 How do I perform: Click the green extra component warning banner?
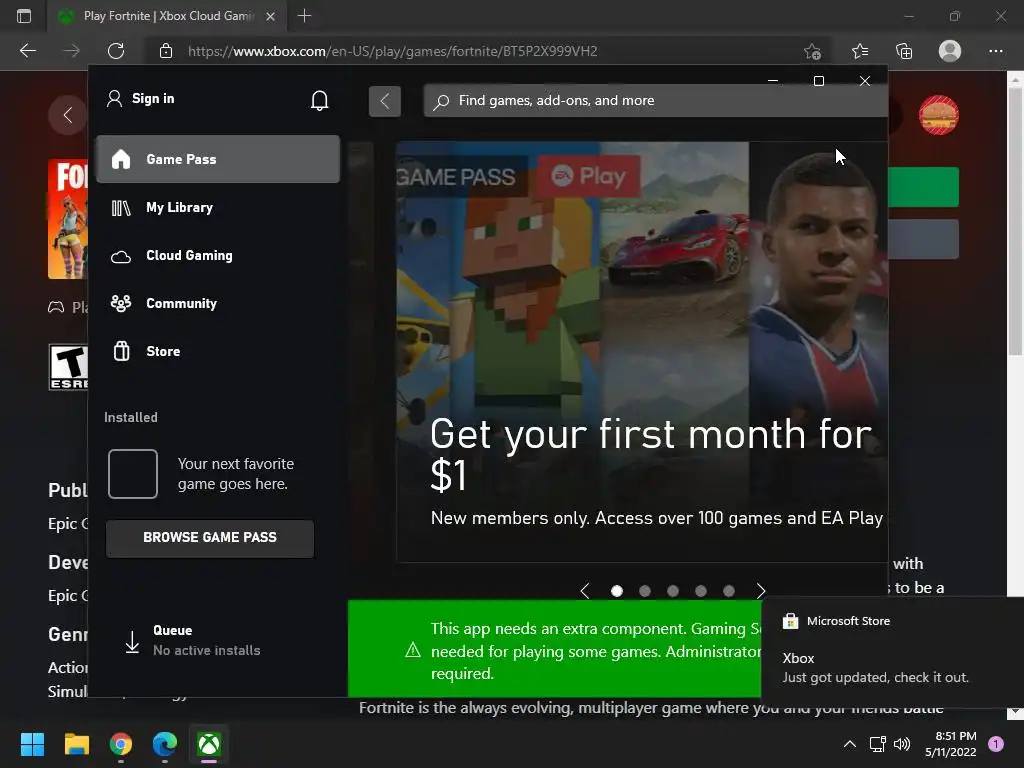click(554, 649)
